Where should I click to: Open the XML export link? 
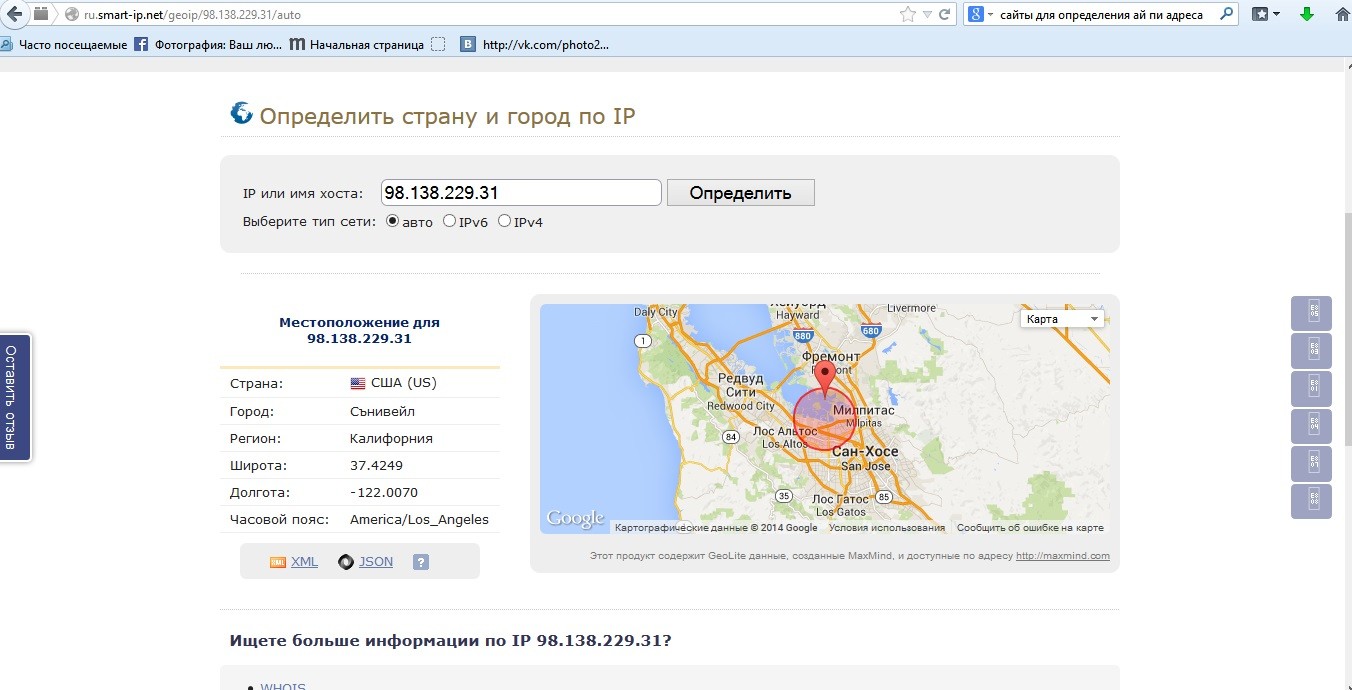[x=304, y=562]
